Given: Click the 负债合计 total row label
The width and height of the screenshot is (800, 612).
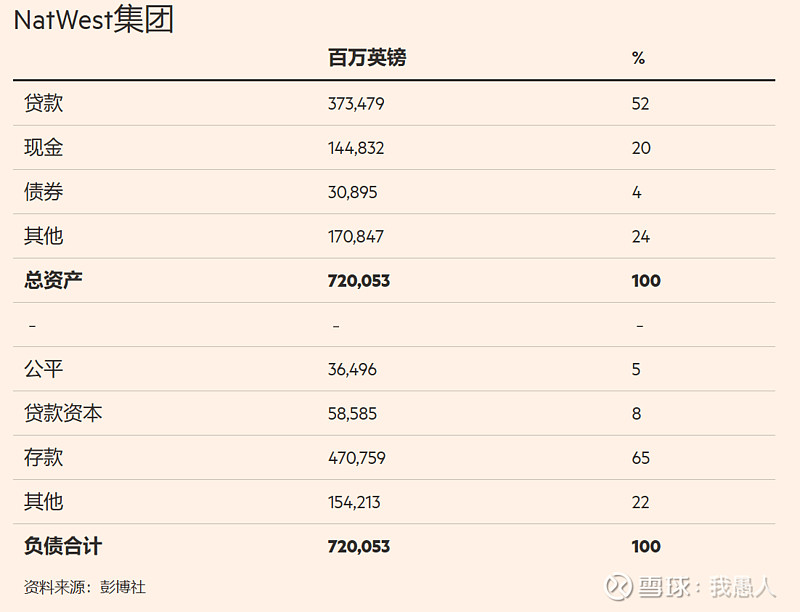Looking at the screenshot, I should [x=63, y=546].
